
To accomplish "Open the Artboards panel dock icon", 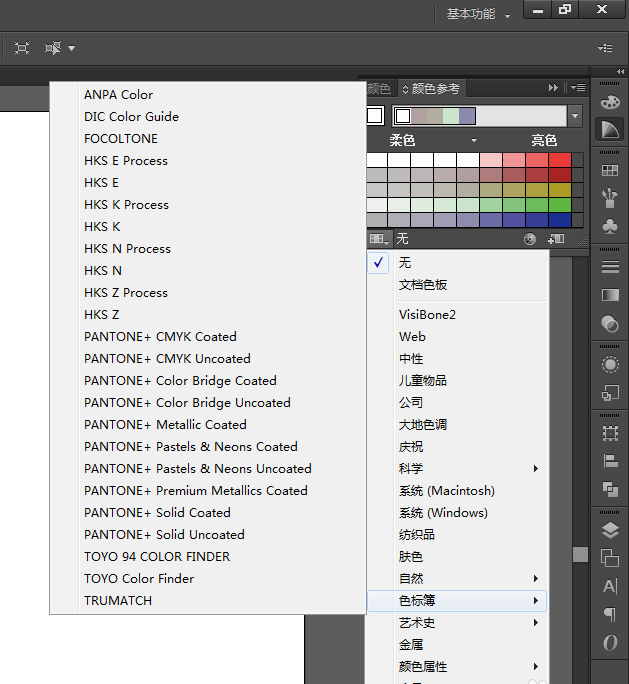I will (610, 558).
